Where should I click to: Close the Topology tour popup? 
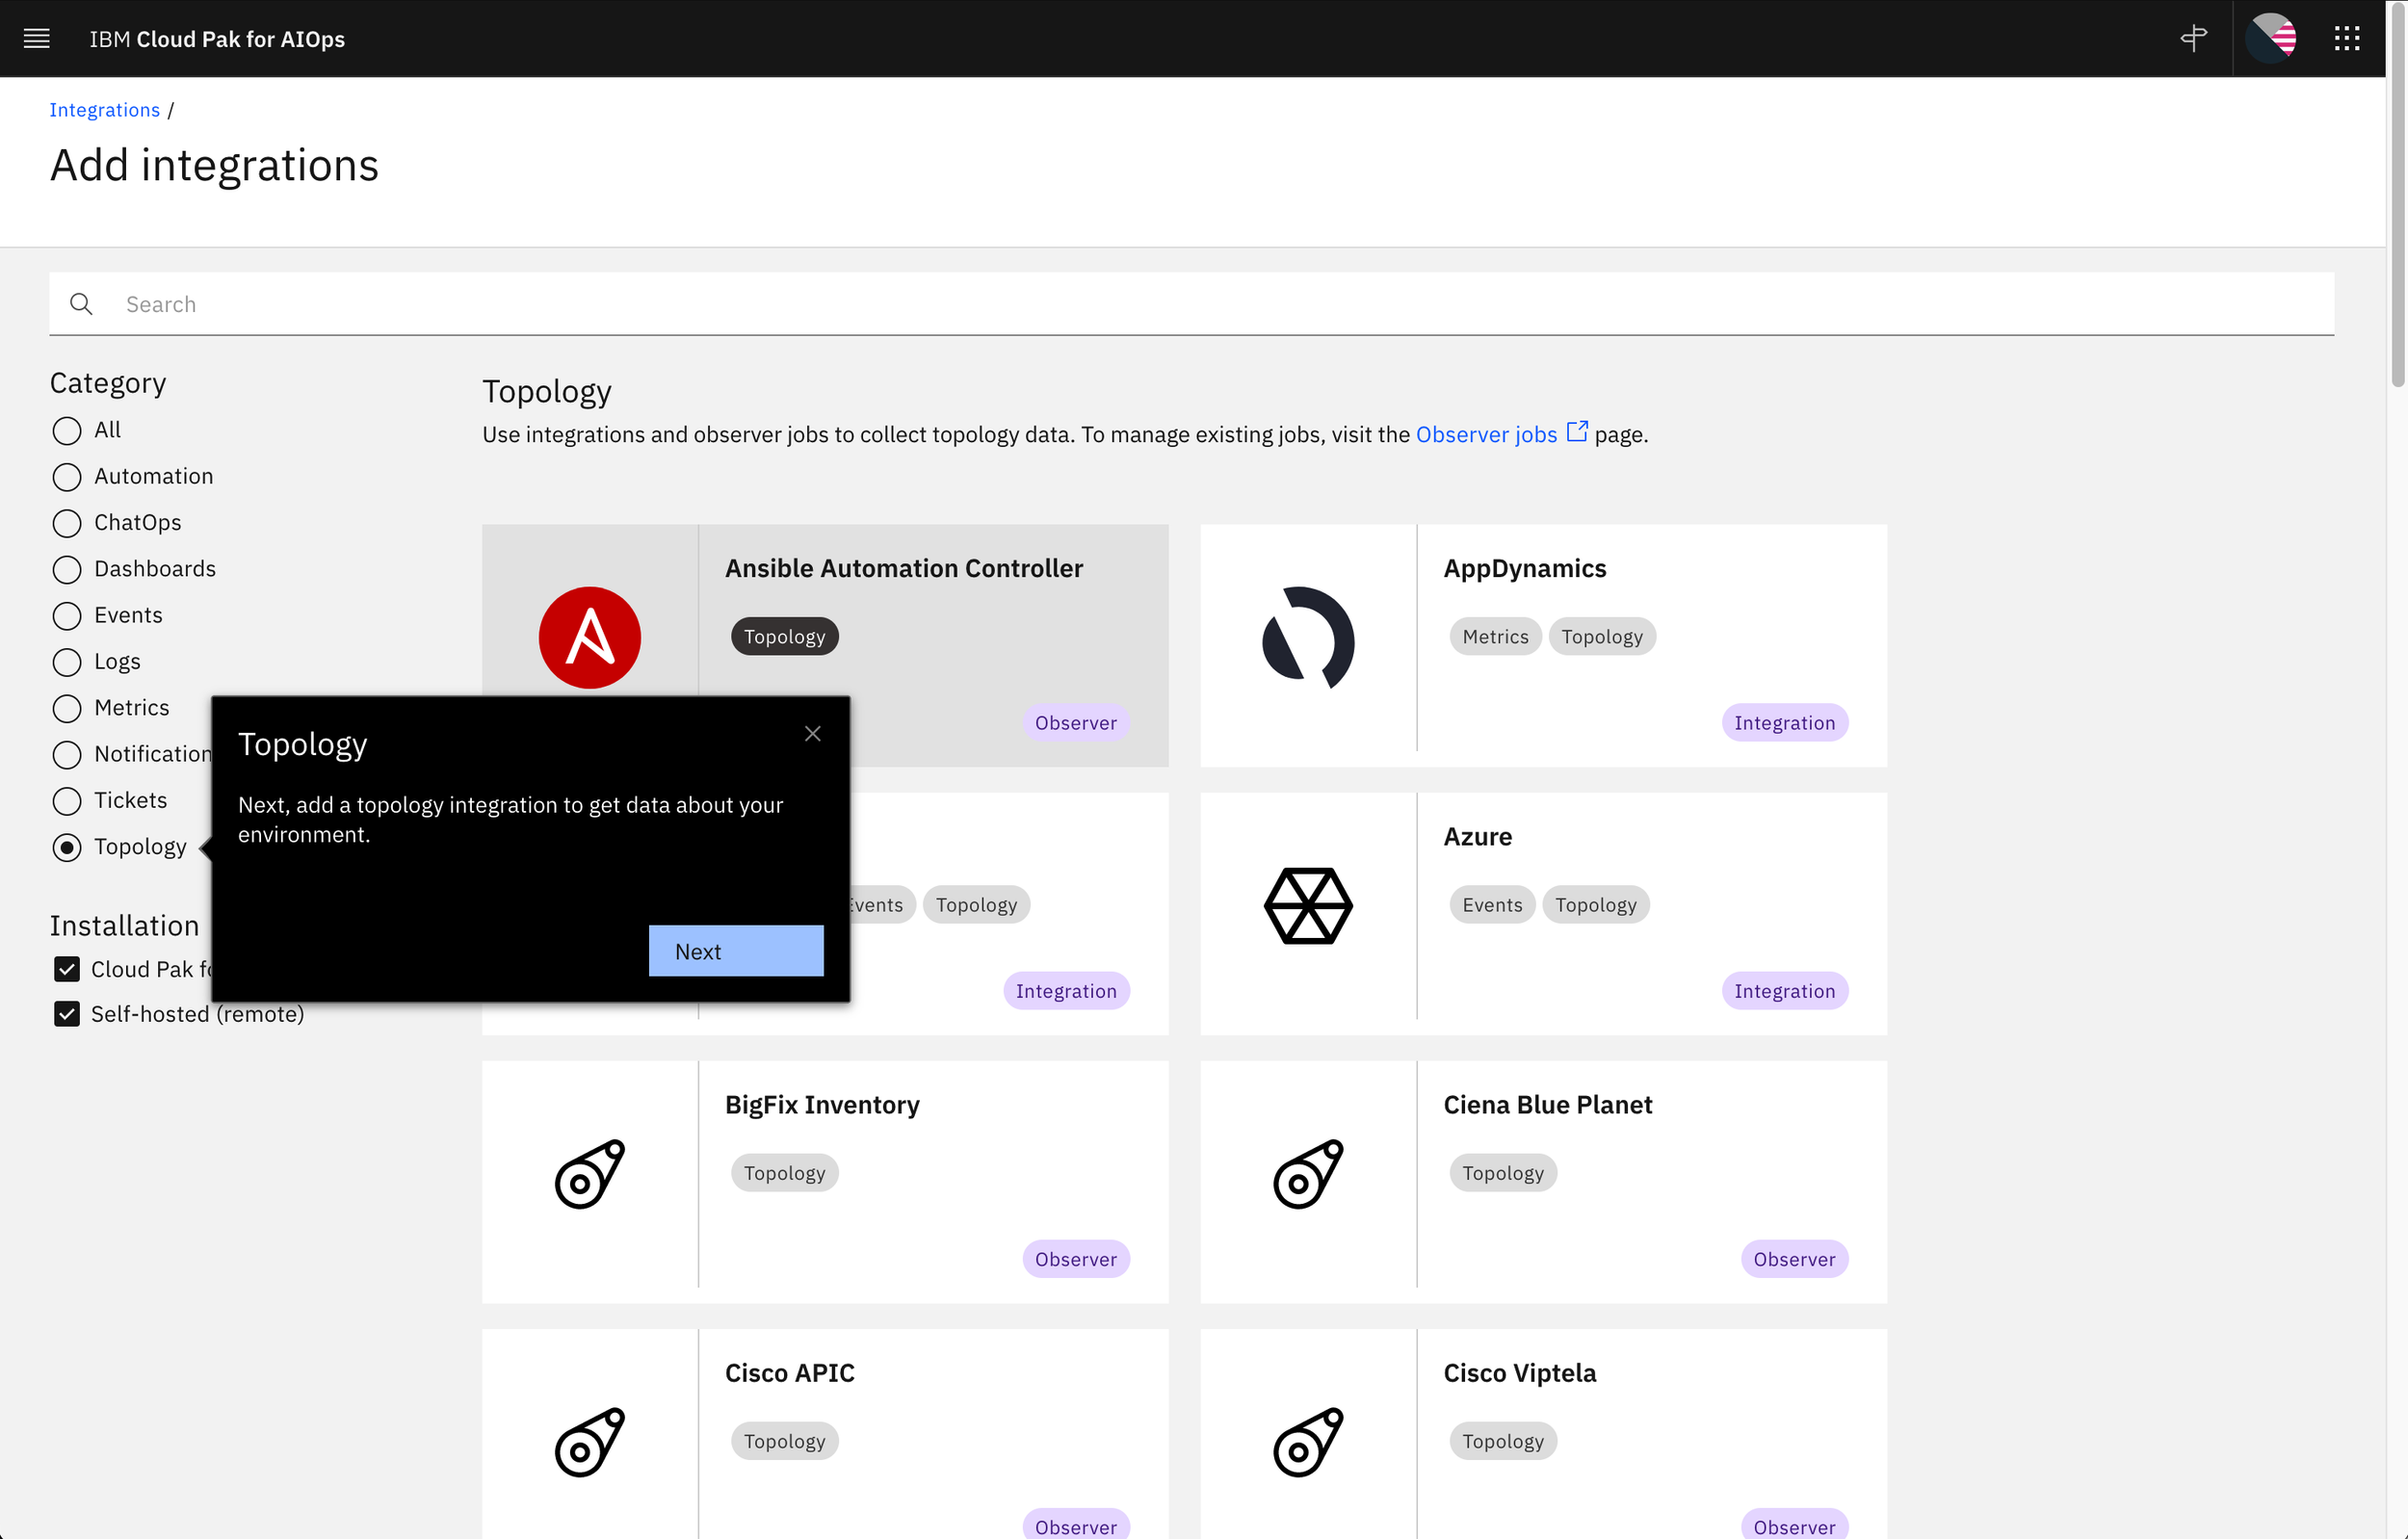(x=813, y=734)
